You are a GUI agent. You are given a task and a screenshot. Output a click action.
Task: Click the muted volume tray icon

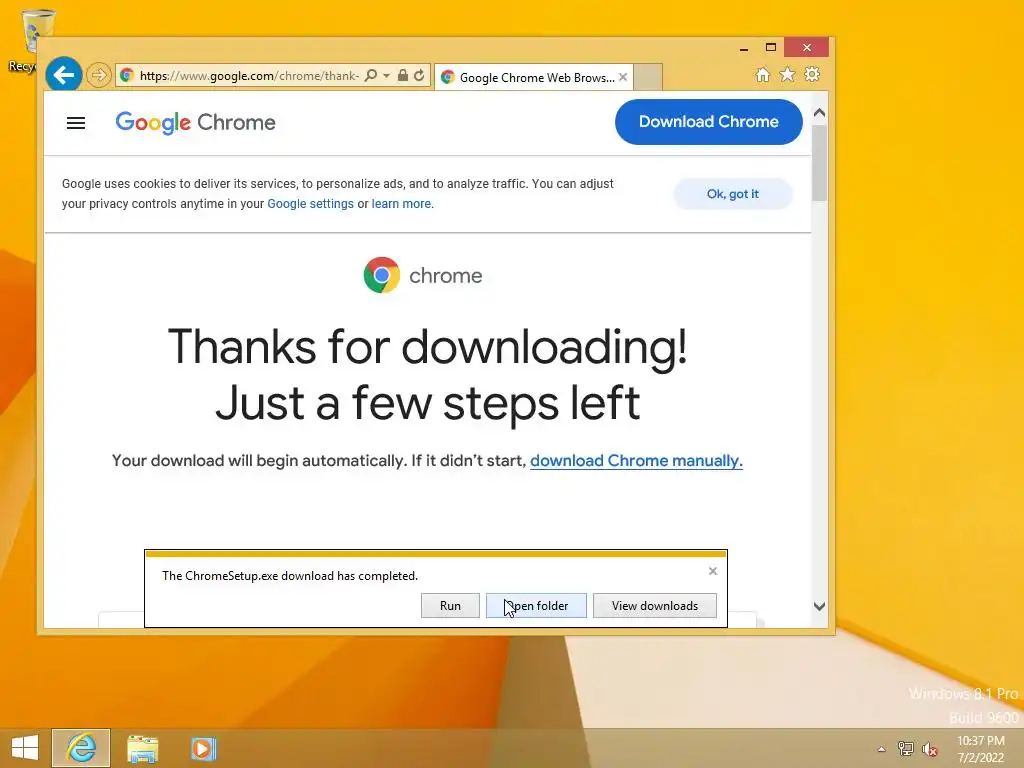pos(930,749)
